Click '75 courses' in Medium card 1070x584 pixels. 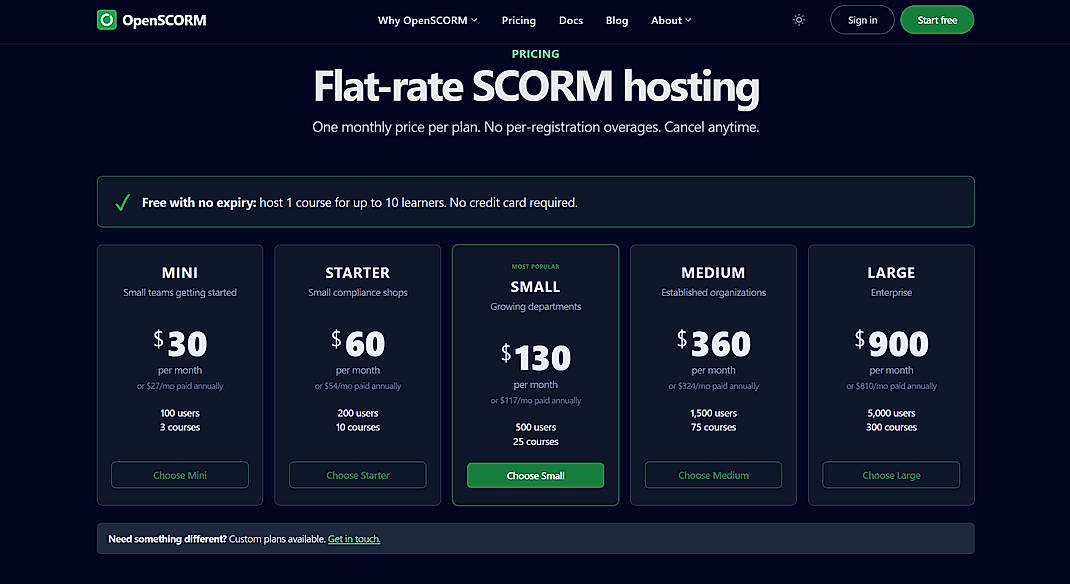713,428
